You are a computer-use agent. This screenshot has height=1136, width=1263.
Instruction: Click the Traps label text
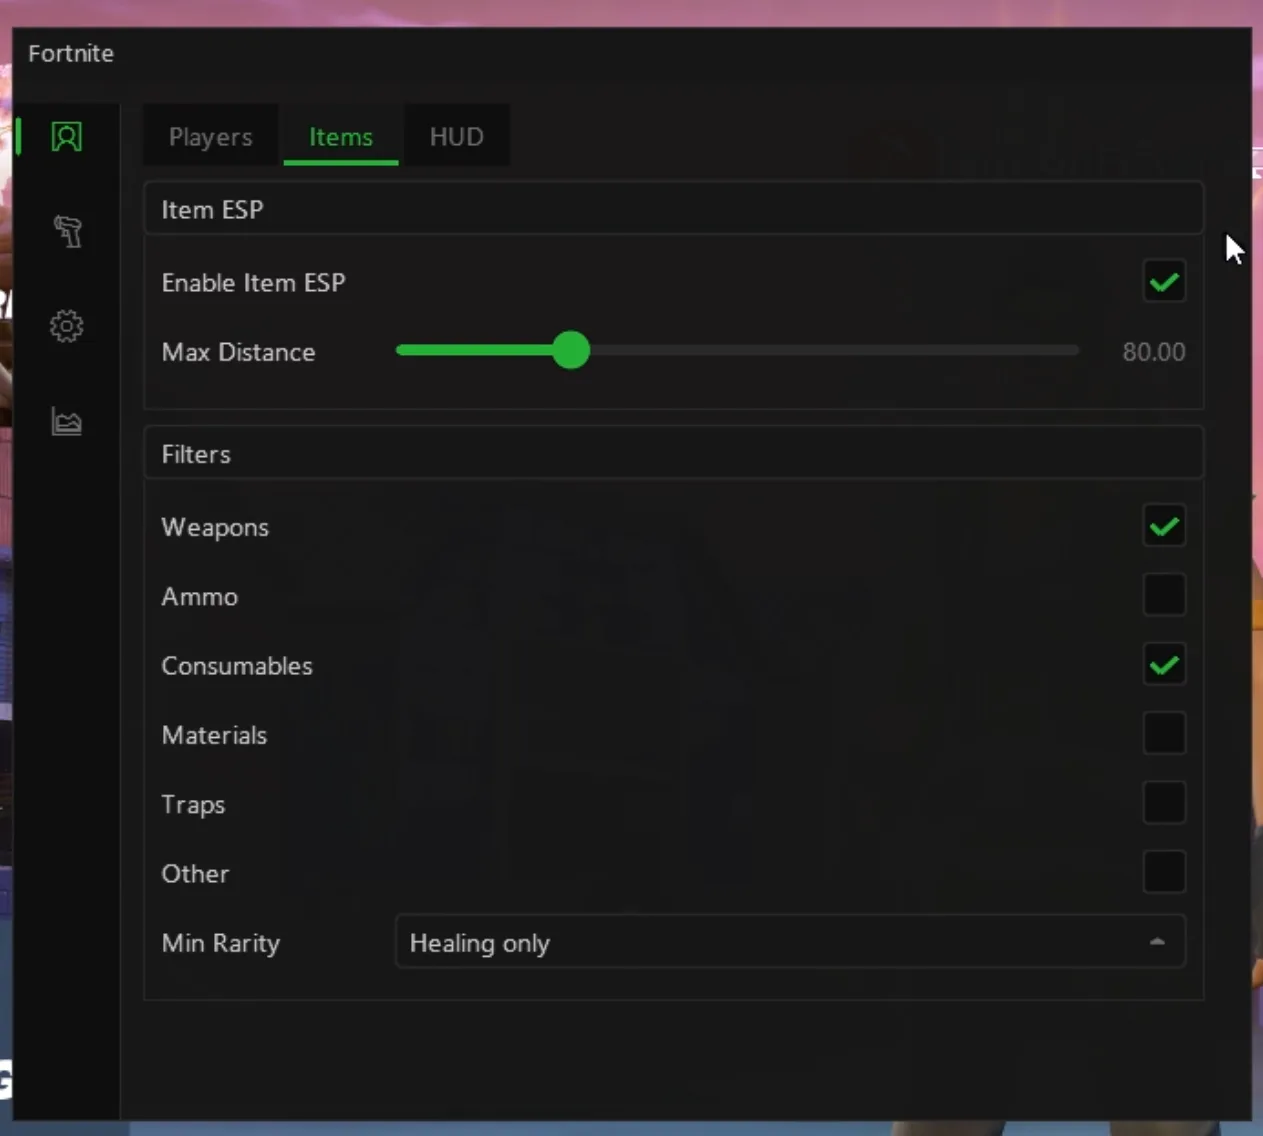tap(193, 805)
